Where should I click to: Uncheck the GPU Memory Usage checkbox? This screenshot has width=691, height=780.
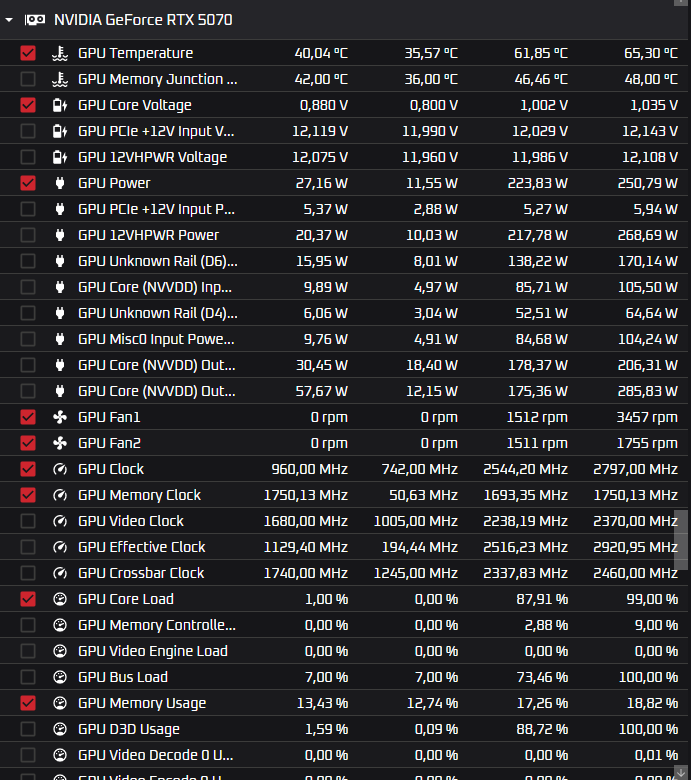tap(28, 703)
